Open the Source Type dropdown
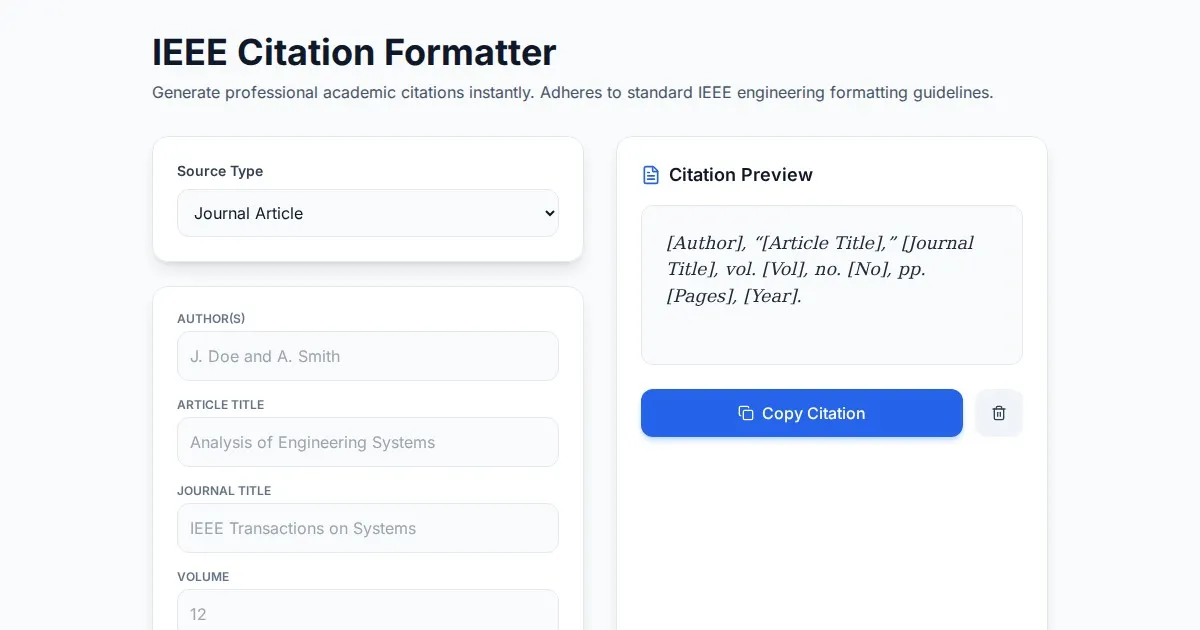Viewport: 1200px width, 630px height. point(367,213)
